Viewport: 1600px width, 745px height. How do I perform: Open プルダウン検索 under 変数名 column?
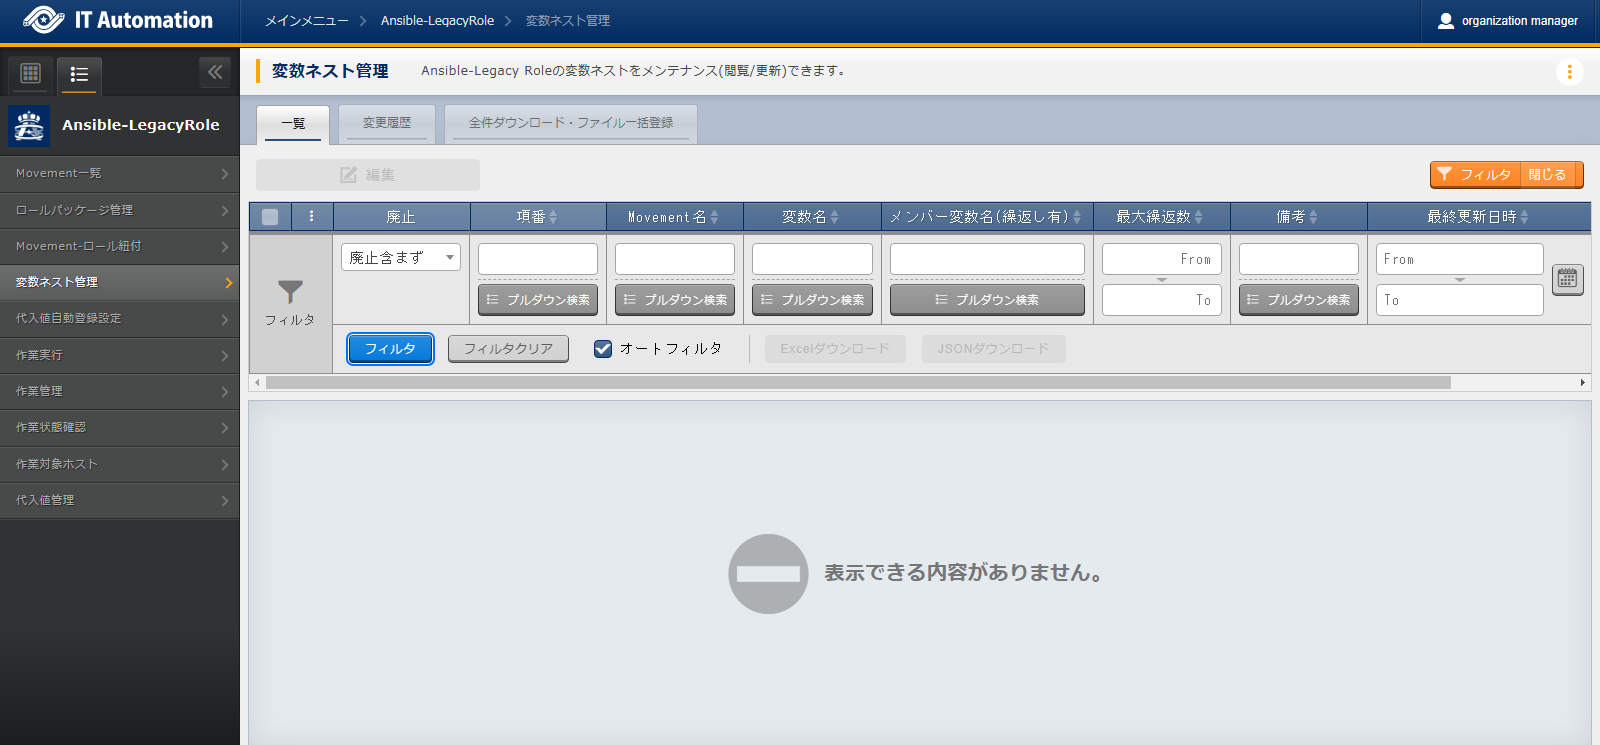point(812,300)
